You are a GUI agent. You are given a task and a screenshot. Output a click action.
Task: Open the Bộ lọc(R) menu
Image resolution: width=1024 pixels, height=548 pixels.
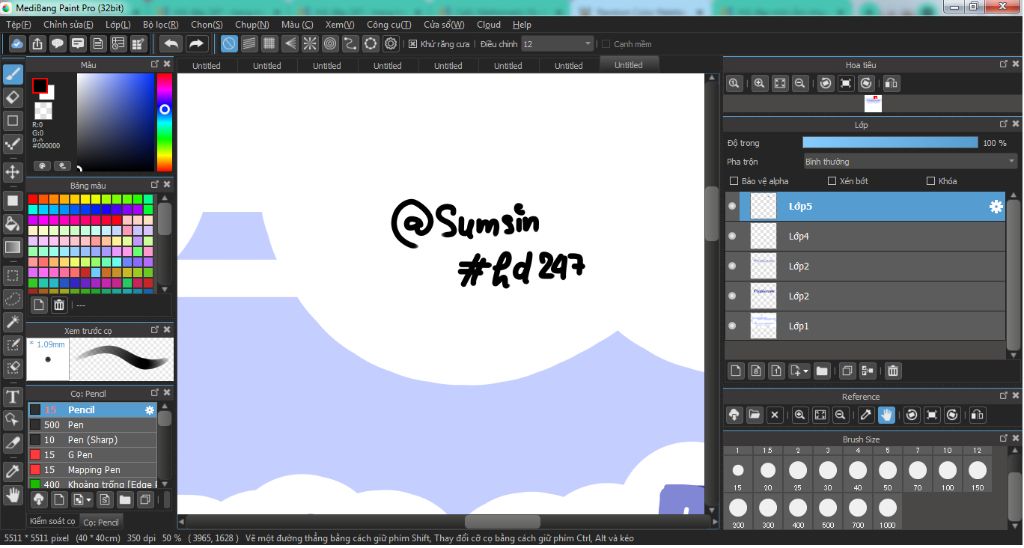click(x=161, y=25)
